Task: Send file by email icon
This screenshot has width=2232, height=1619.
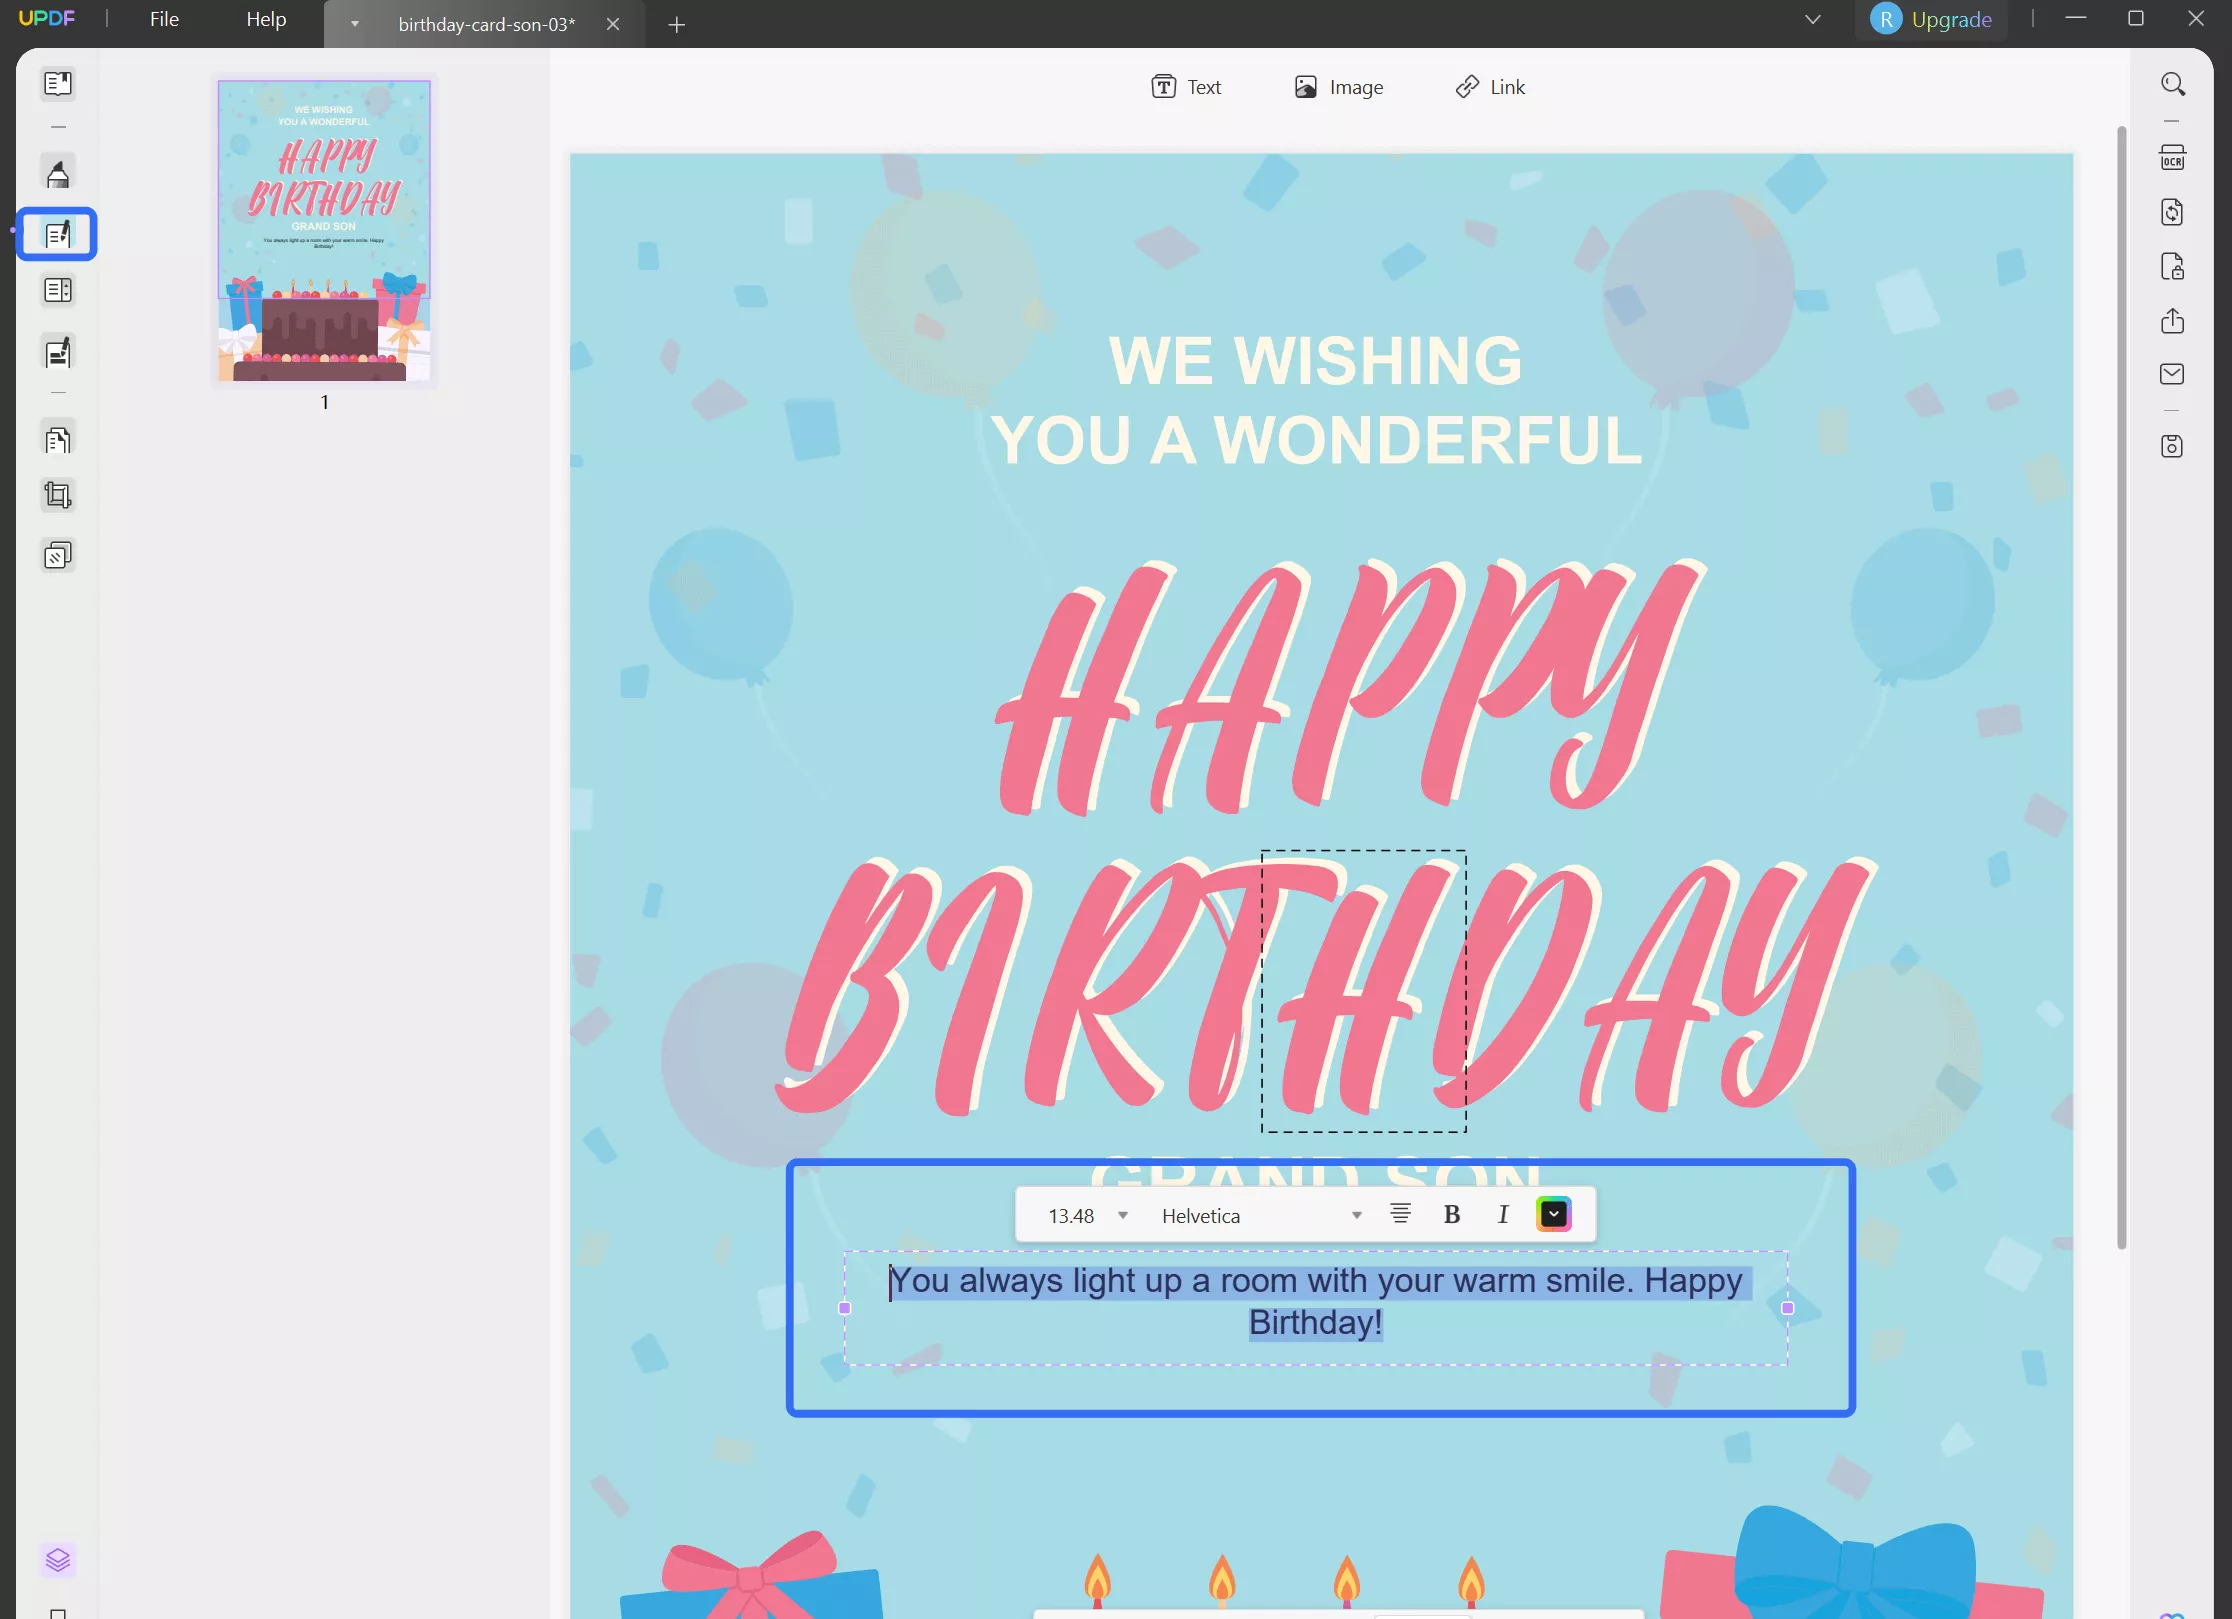Action: pyautogui.click(x=2172, y=374)
